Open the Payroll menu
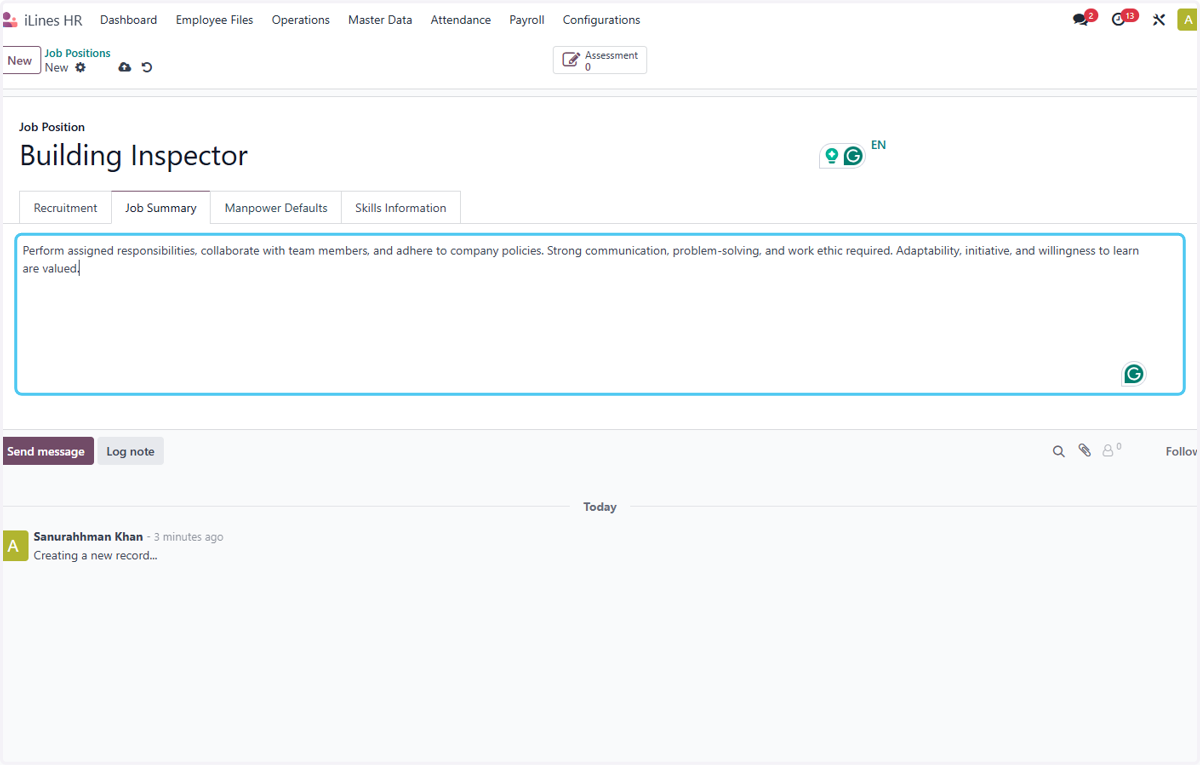This screenshot has height=765, width=1200. coord(527,20)
